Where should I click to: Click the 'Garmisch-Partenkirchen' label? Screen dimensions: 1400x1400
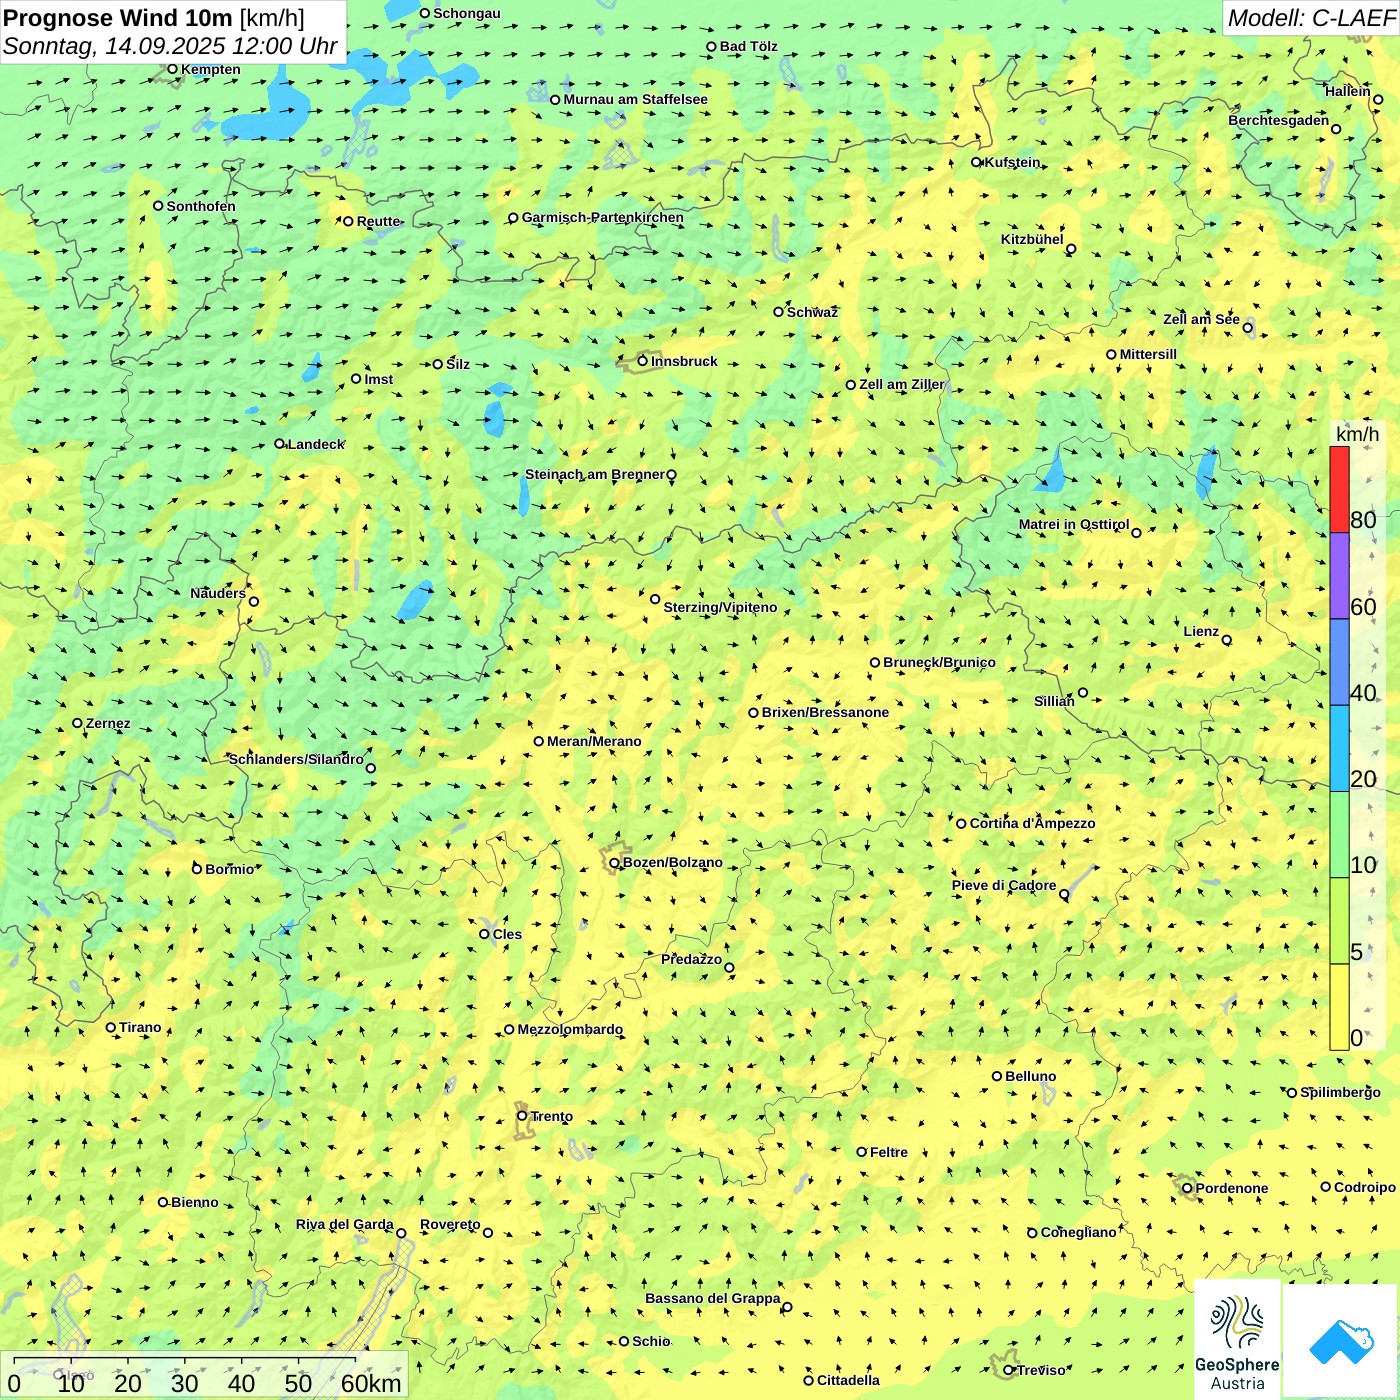(603, 217)
